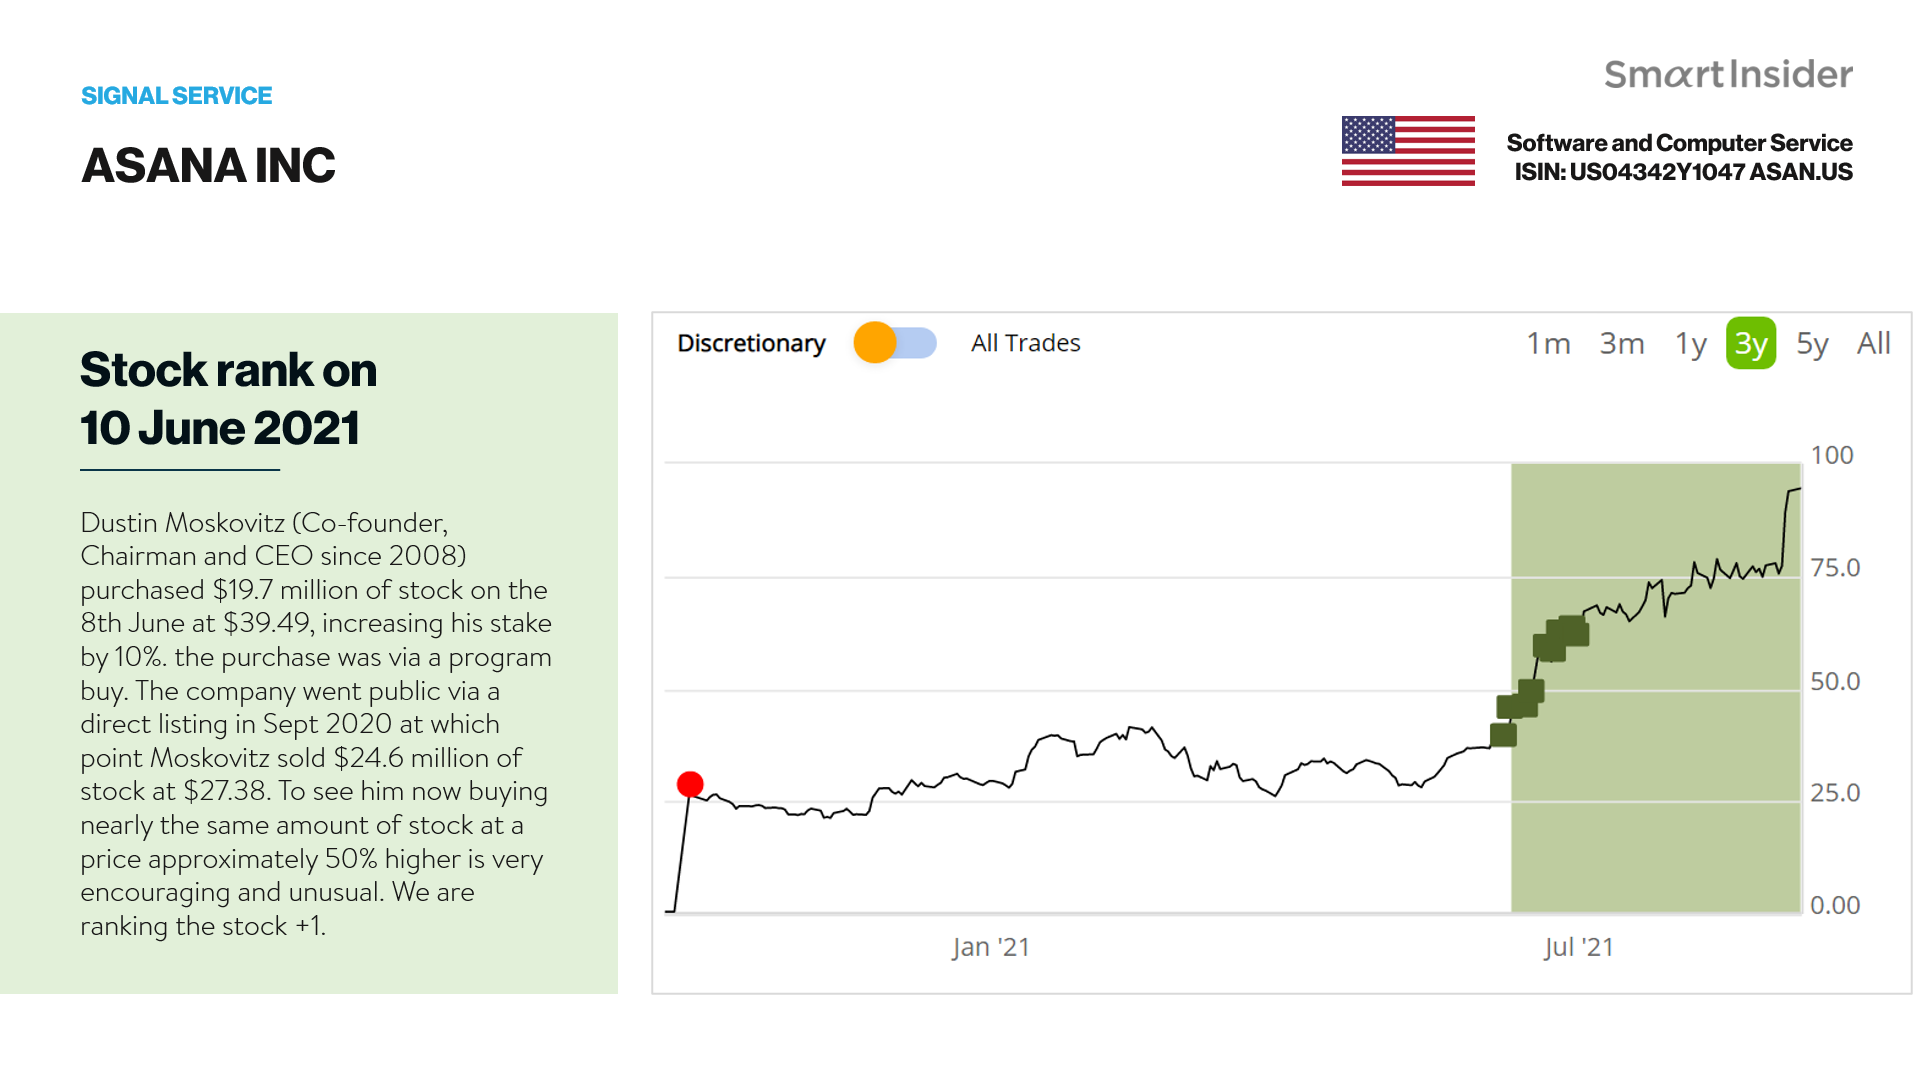Image resolution: width=1919 pixels, height=1079 pixels.
Task: Click the Jan '21 axis label
Action: (990, 947)
